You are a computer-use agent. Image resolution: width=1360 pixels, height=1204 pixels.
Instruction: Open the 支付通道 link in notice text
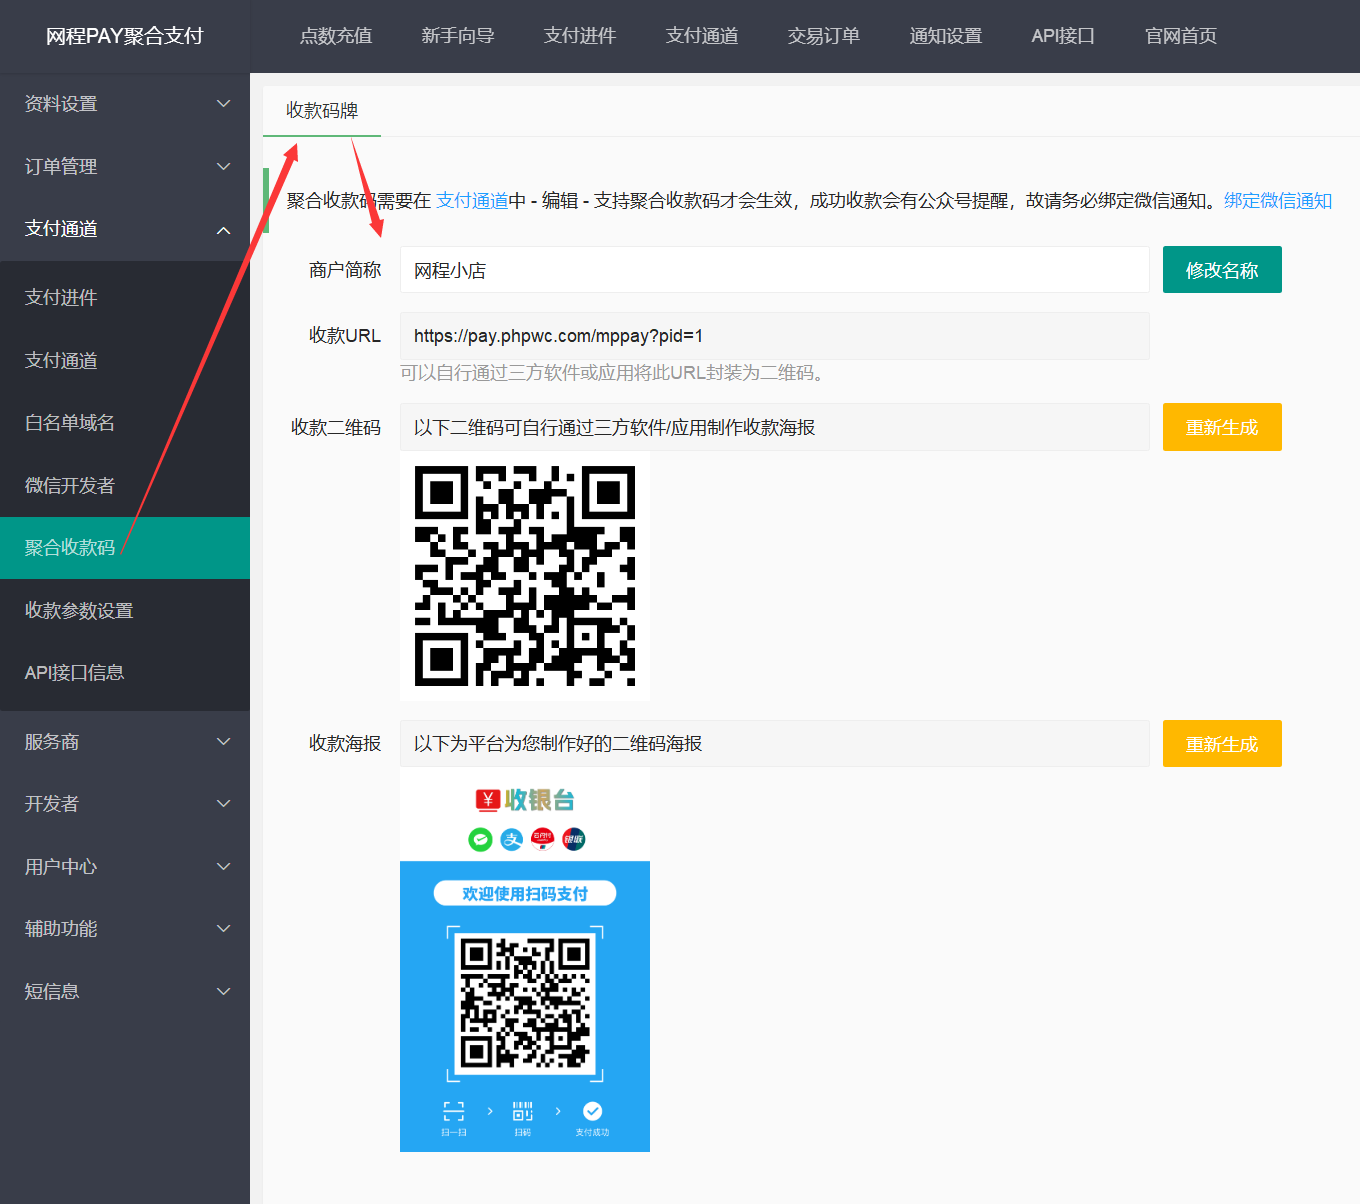click(x=472, y=201)
